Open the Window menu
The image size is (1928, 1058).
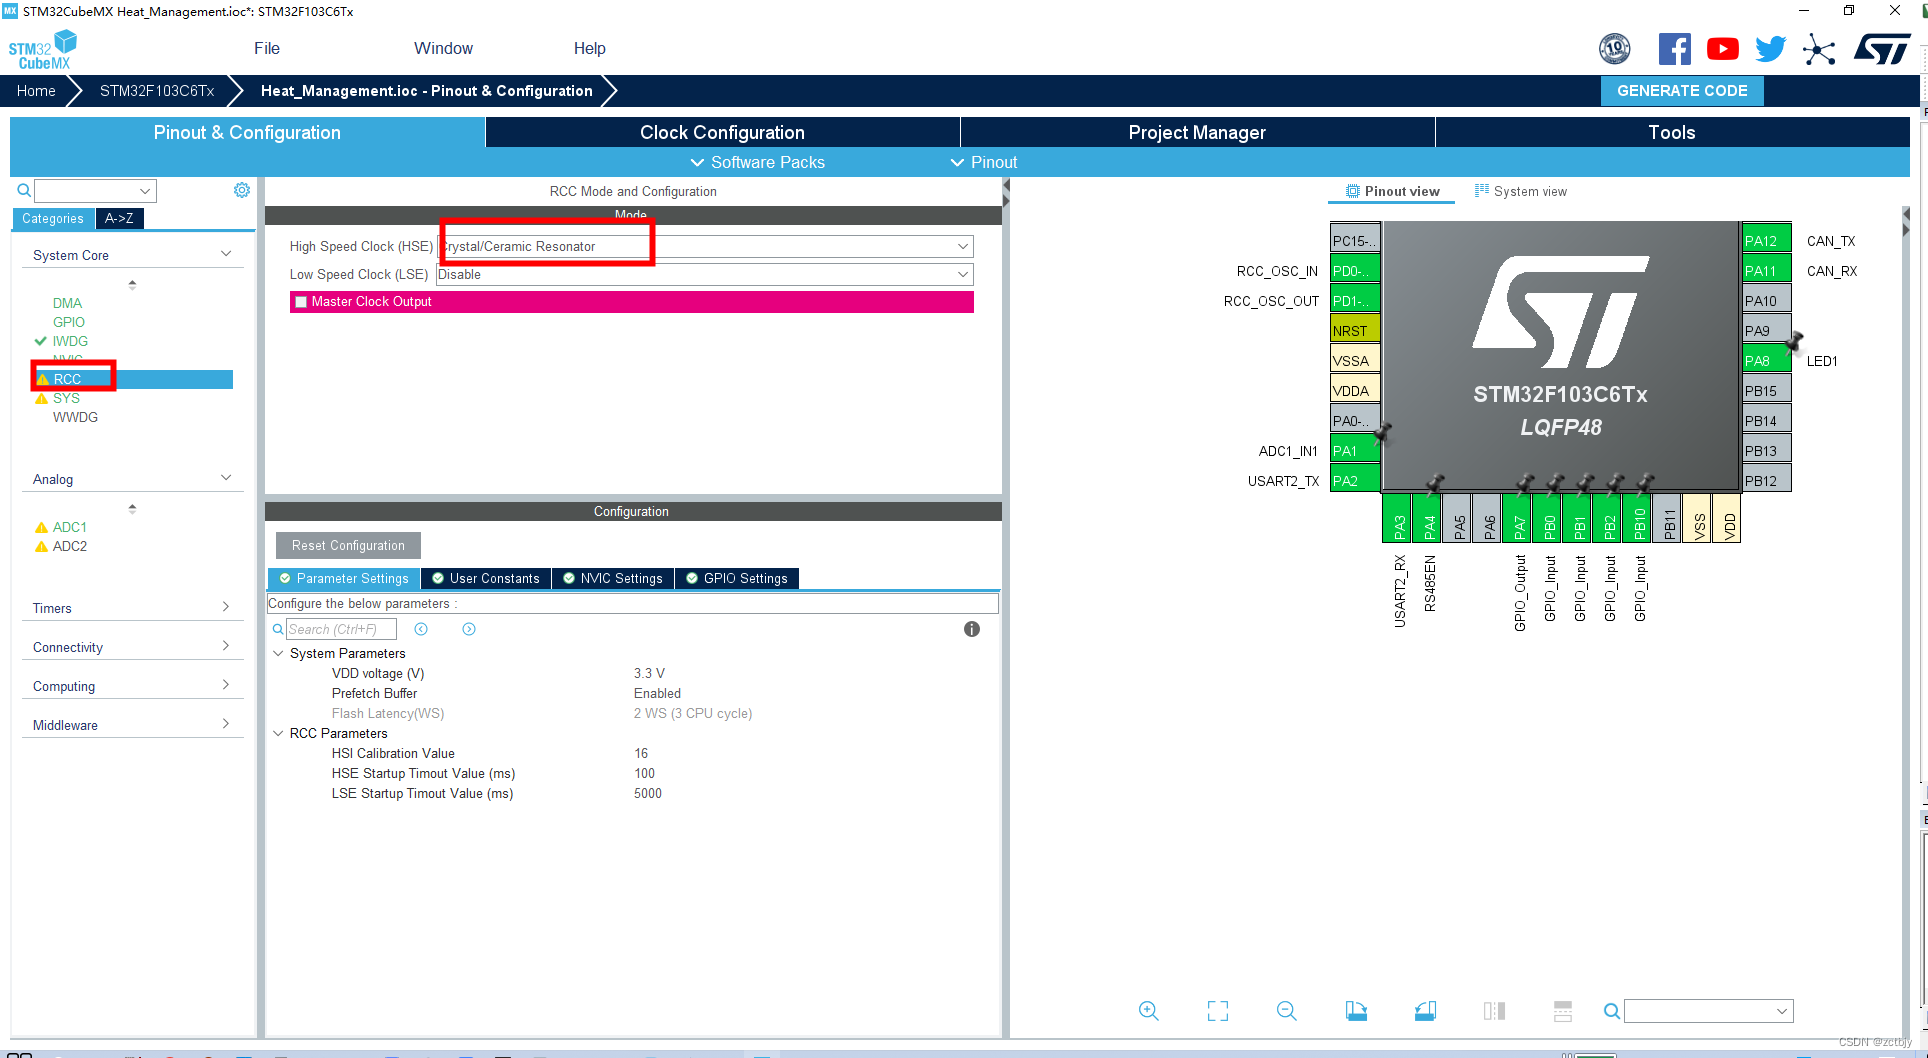tap(443, 48)
